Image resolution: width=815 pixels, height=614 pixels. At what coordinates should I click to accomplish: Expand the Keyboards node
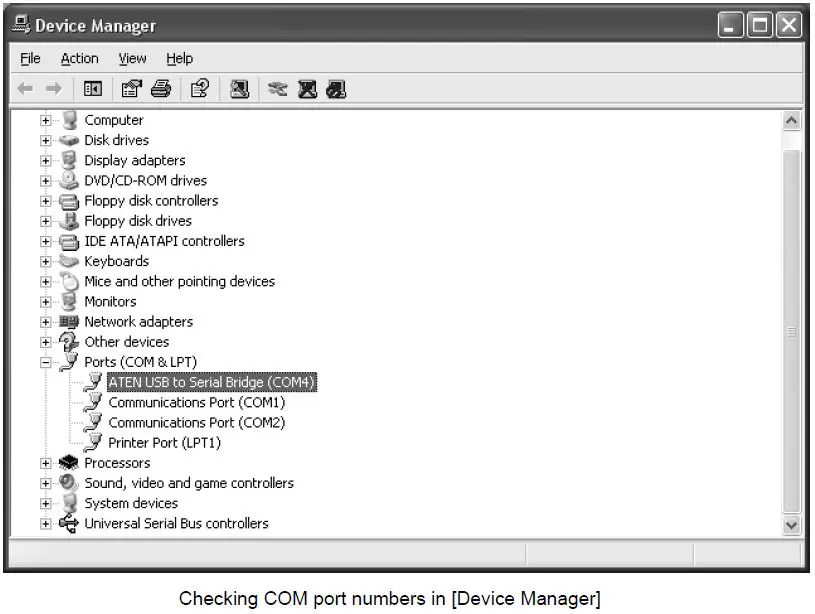click(x=46, y=262)
